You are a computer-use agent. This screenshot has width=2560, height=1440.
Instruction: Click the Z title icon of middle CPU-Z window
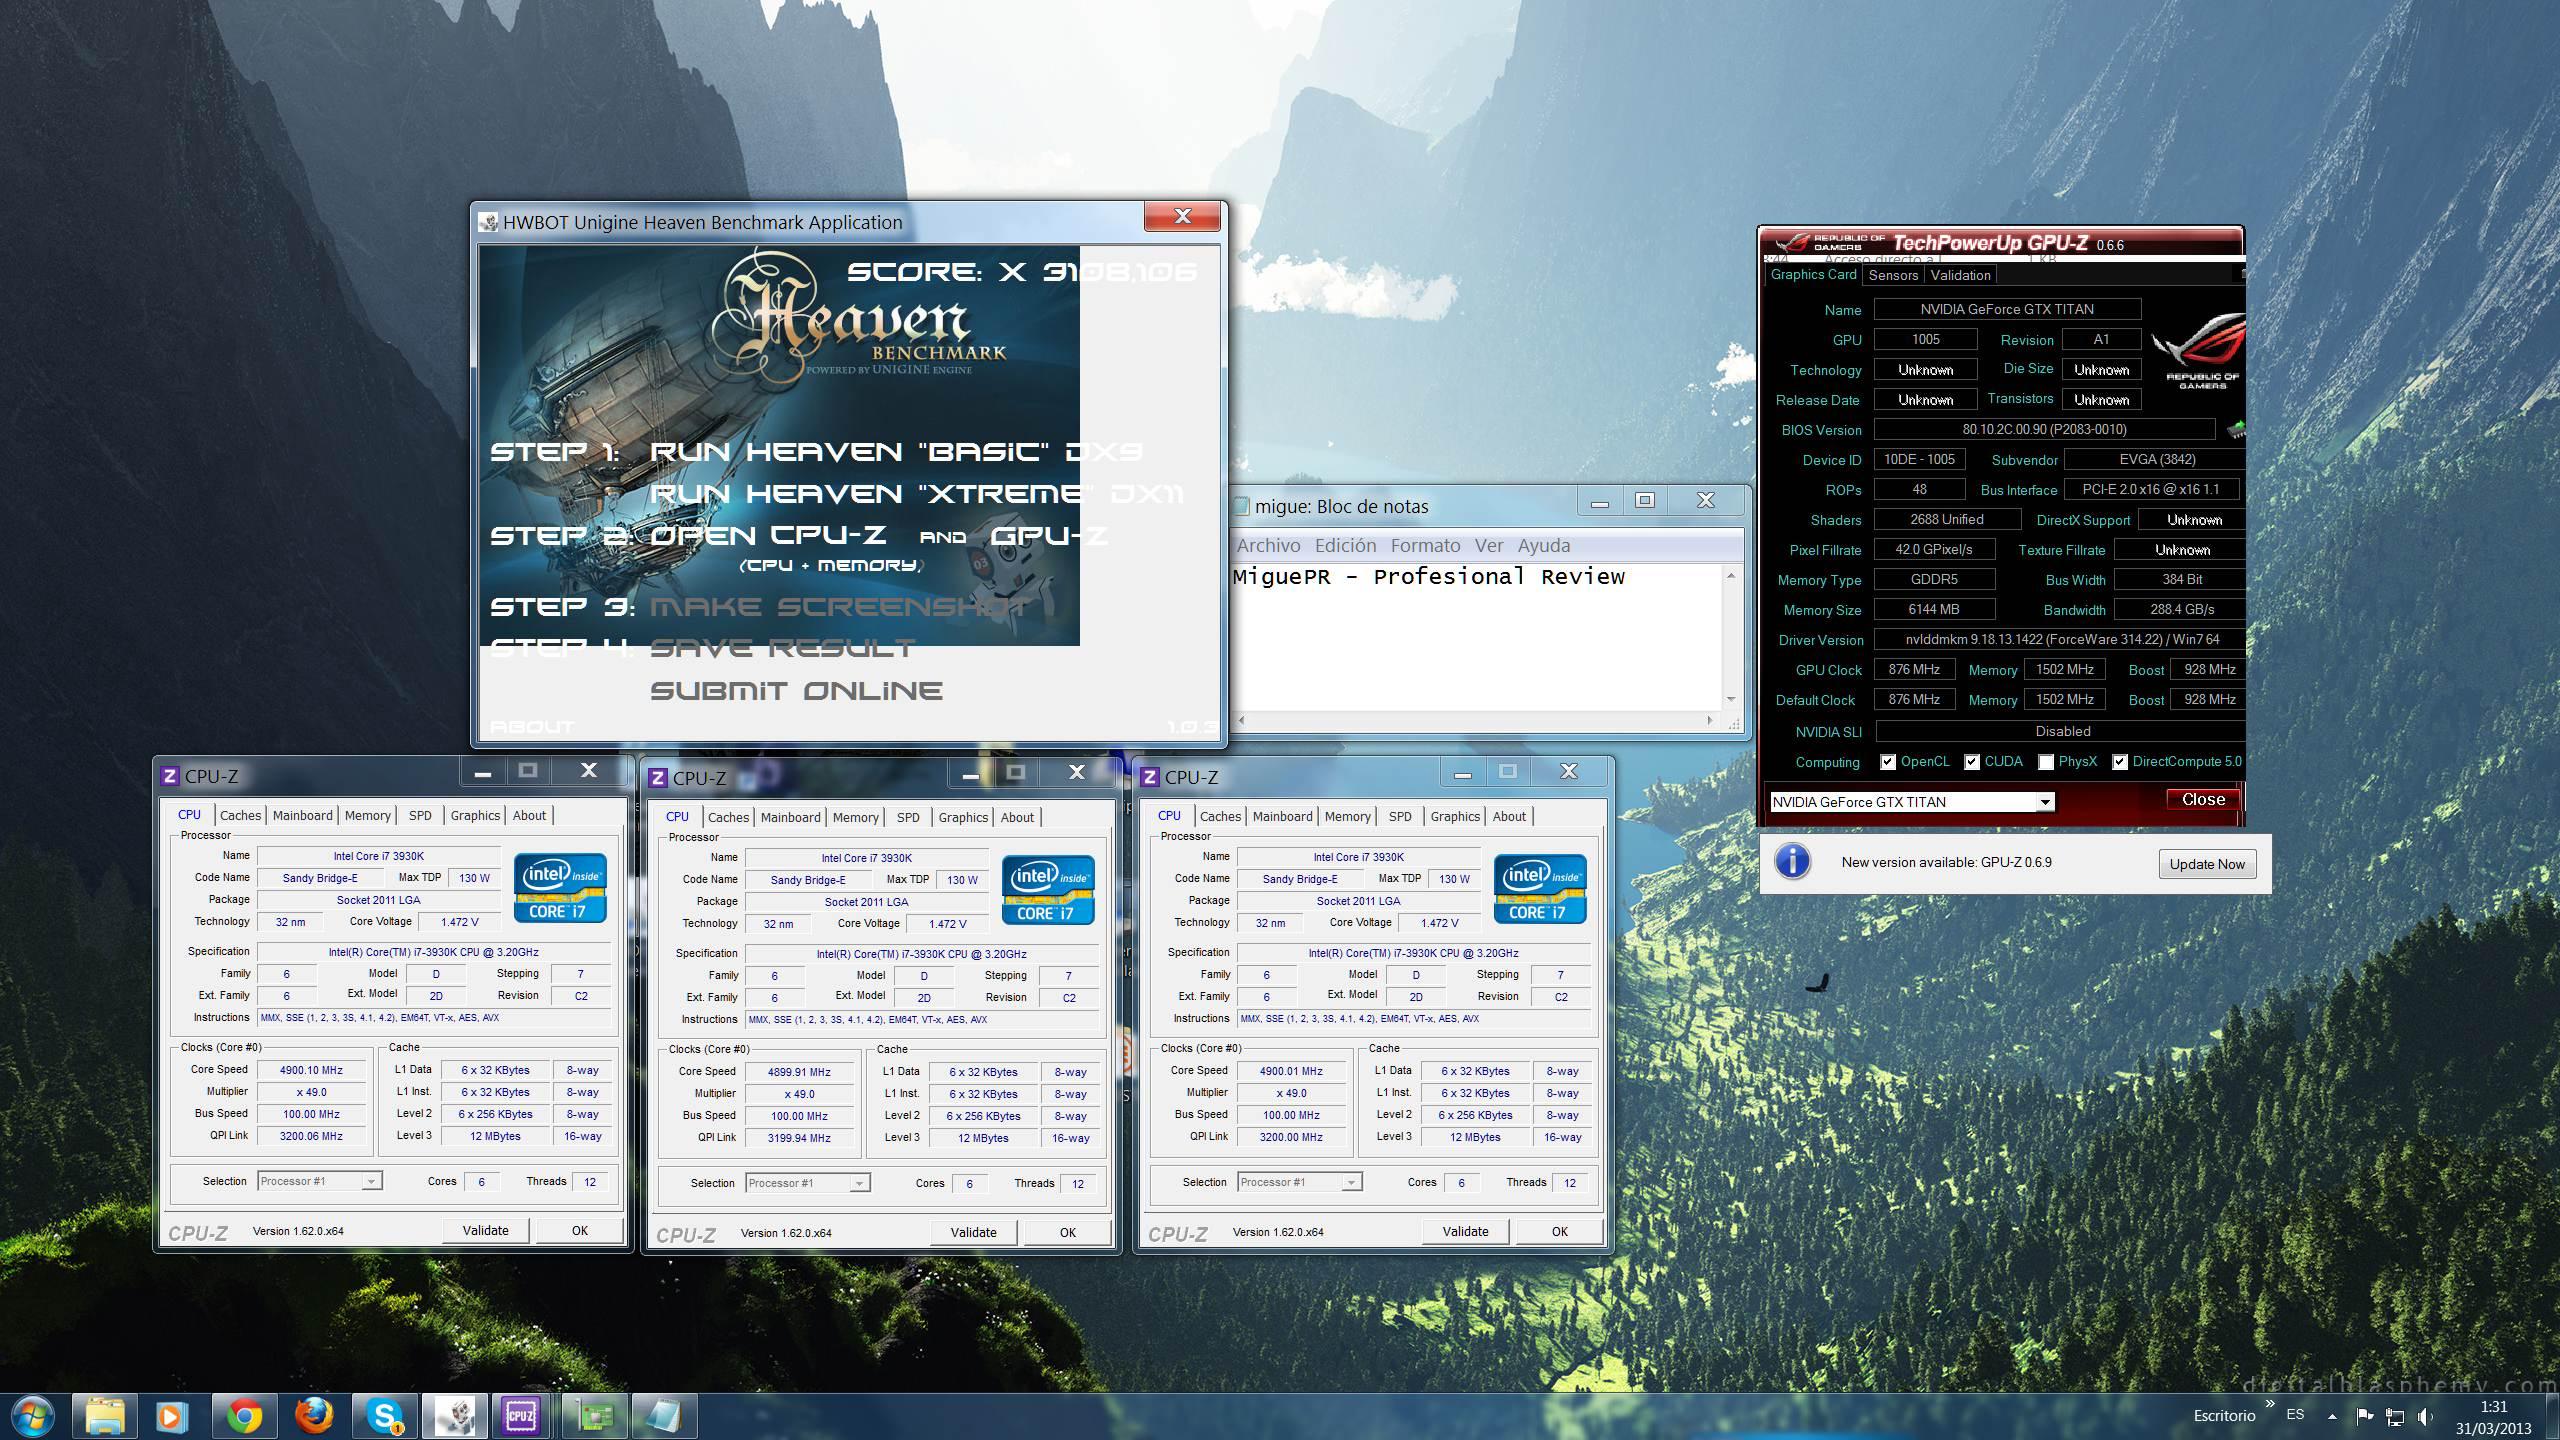658,778
